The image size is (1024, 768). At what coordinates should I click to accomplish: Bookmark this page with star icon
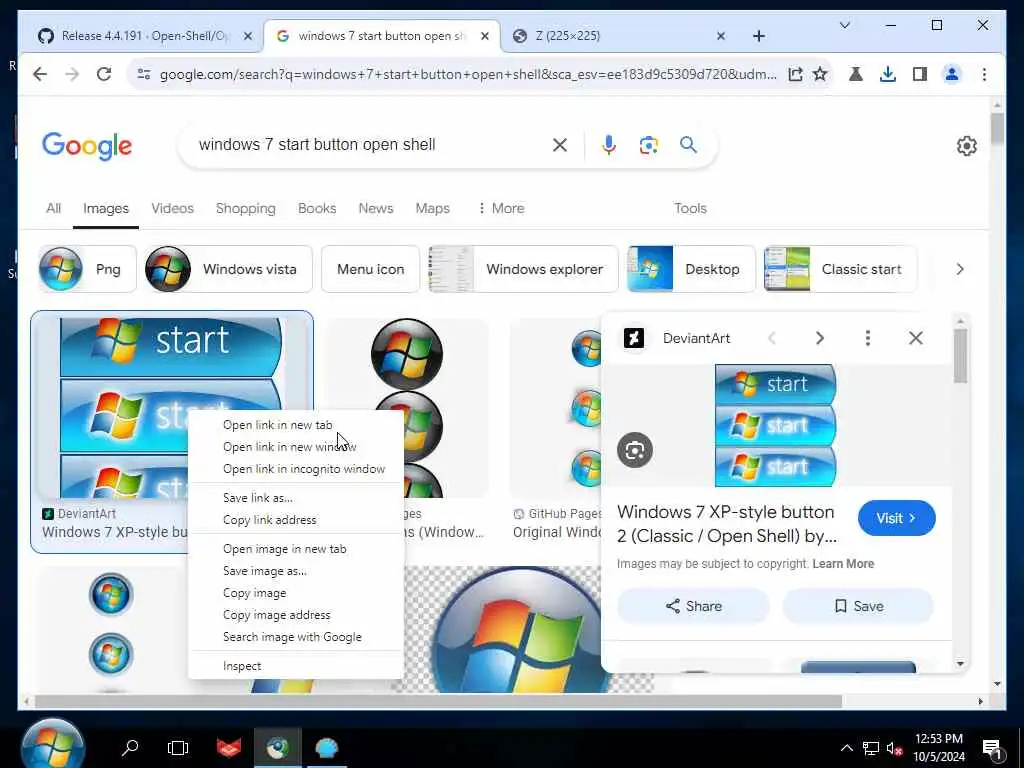point(820,74)
